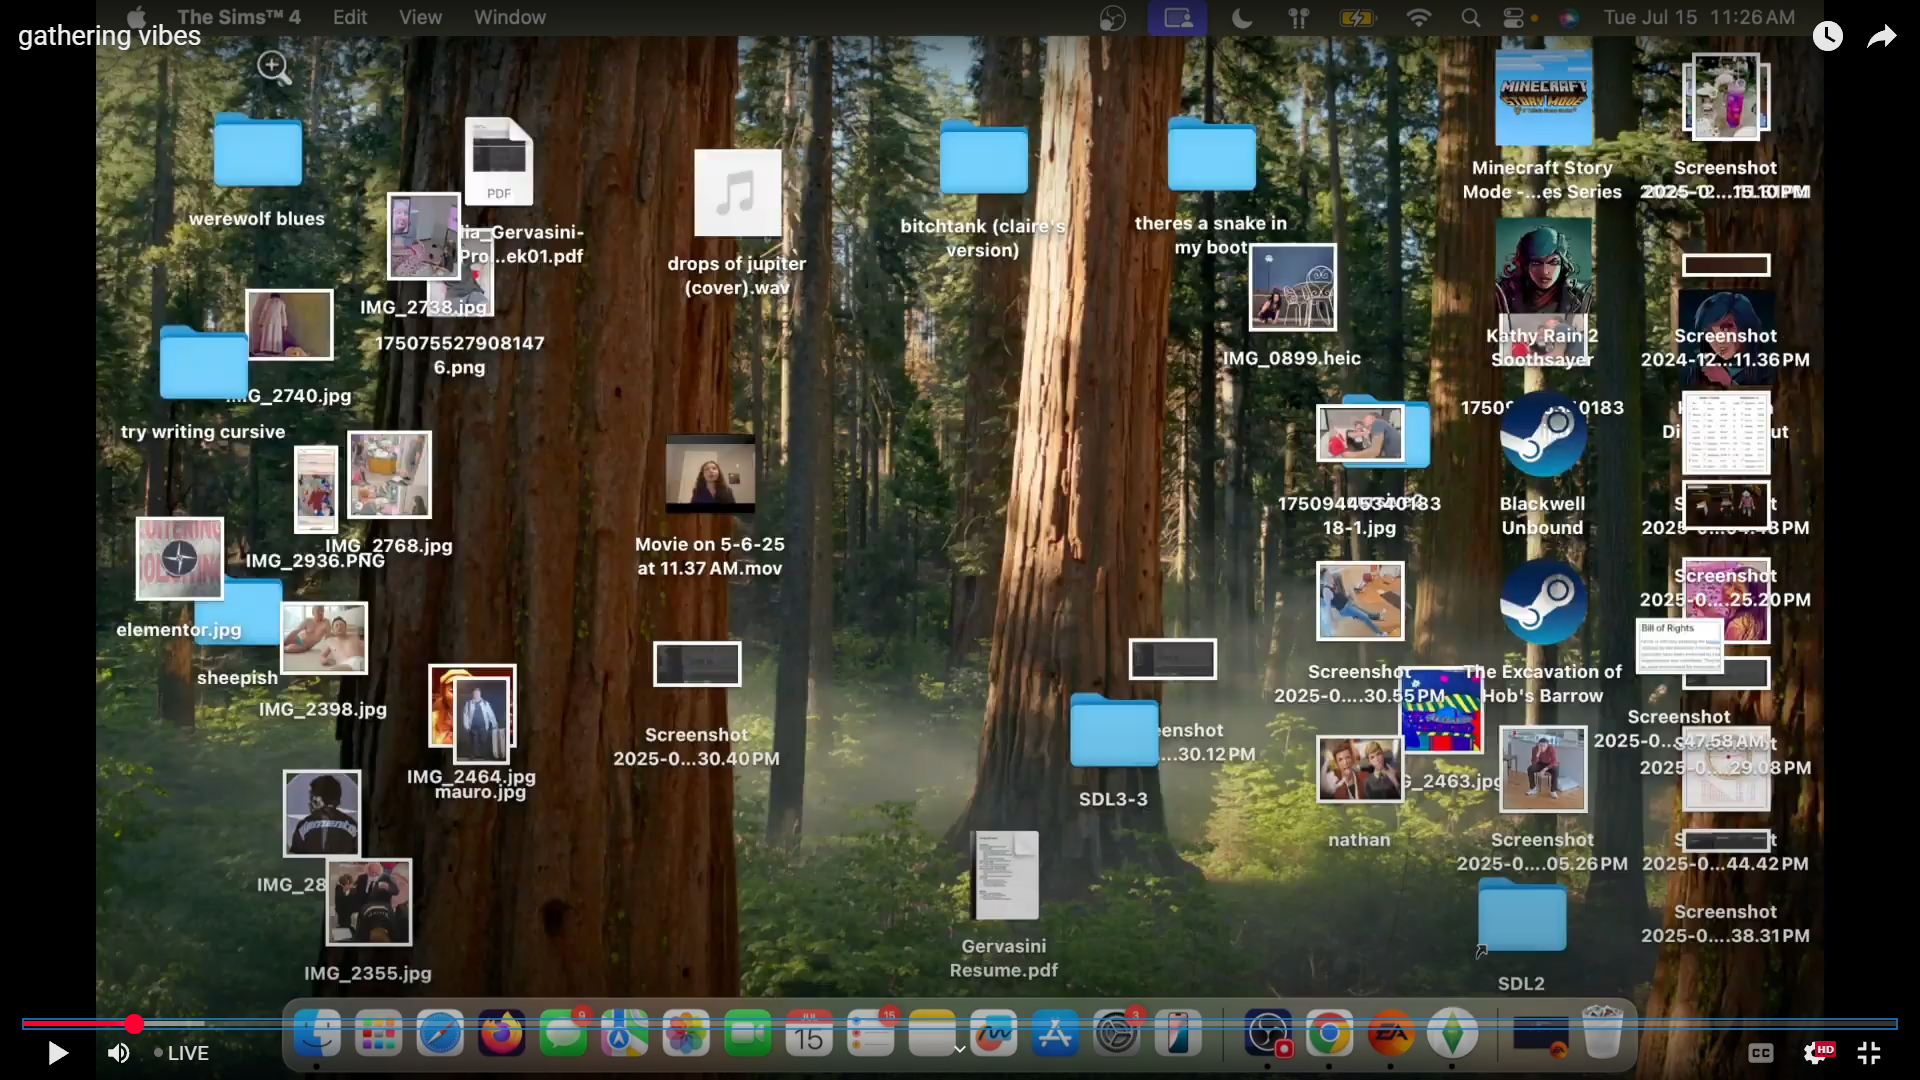Open Photos from the Dock

click(x=686, y=1034)
